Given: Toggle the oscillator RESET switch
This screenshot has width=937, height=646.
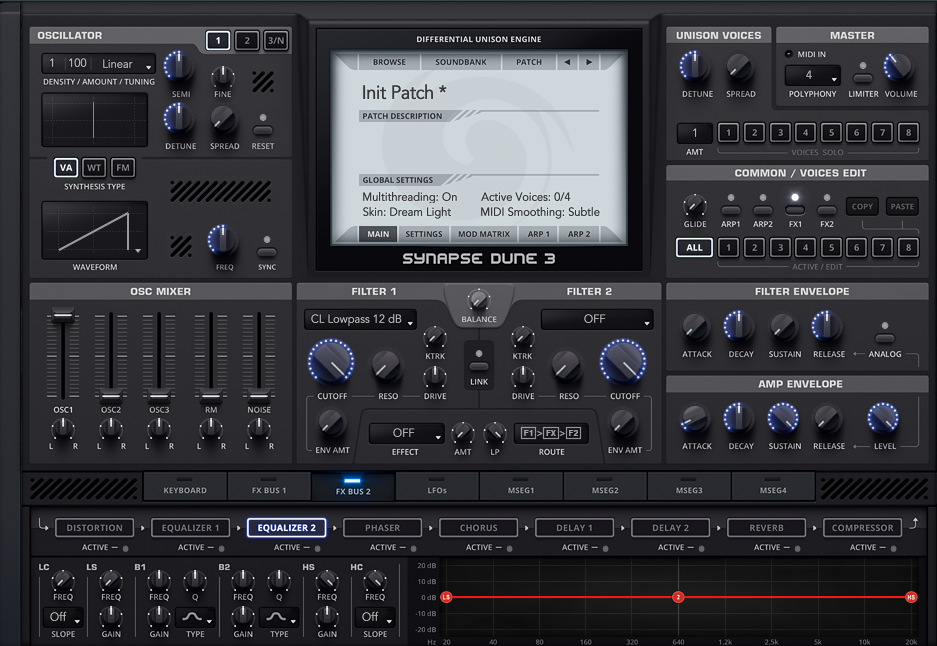Looking at the screenshot, I should 263,130.
